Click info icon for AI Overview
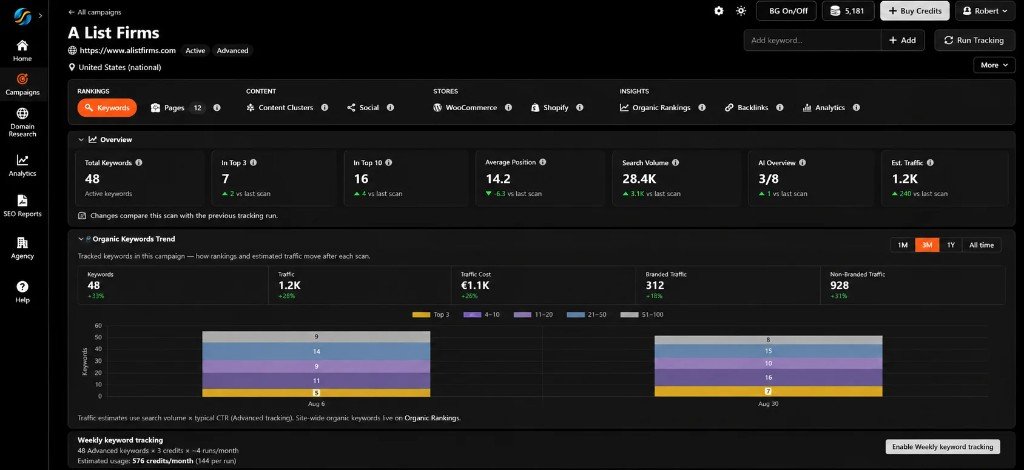Screen dimensions: 1024x470 [x=802, y=163]
